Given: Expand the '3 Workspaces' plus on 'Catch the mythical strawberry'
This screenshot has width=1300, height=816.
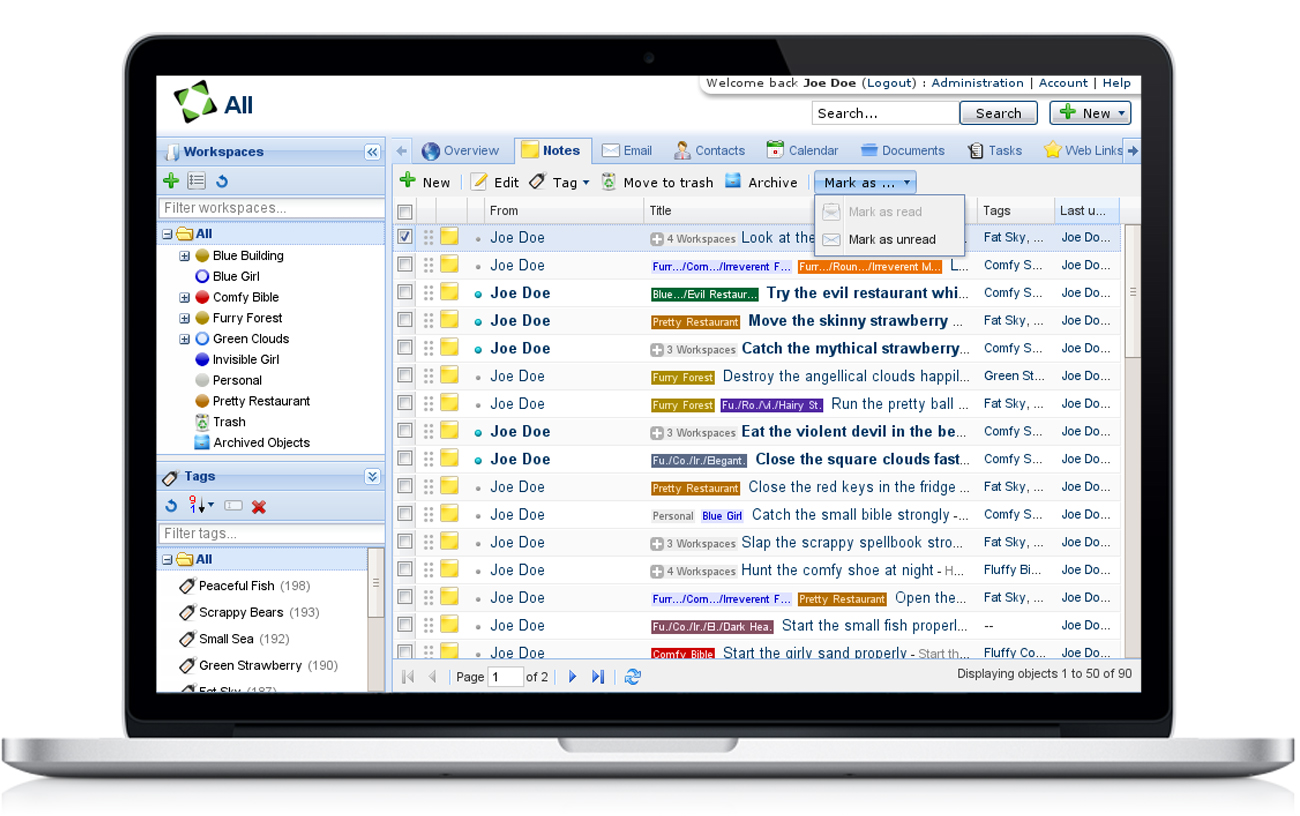Looking at the screenshot, I should (657, 350).
